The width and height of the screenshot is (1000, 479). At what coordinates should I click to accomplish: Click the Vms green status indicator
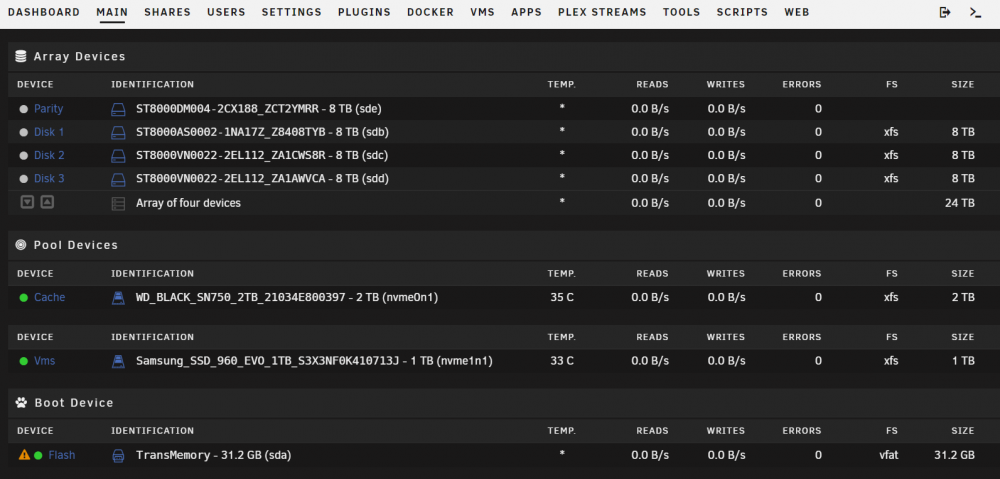point(24,362)
